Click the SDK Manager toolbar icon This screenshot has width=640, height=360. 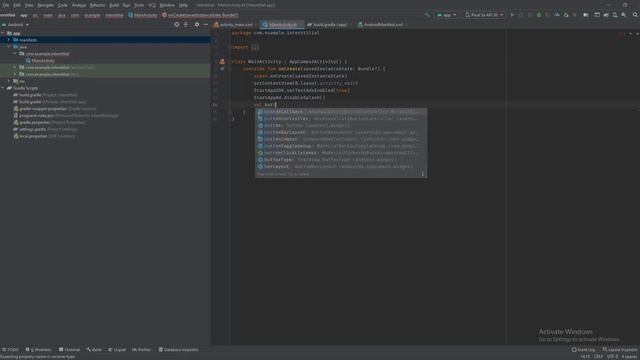click(624, 15)
